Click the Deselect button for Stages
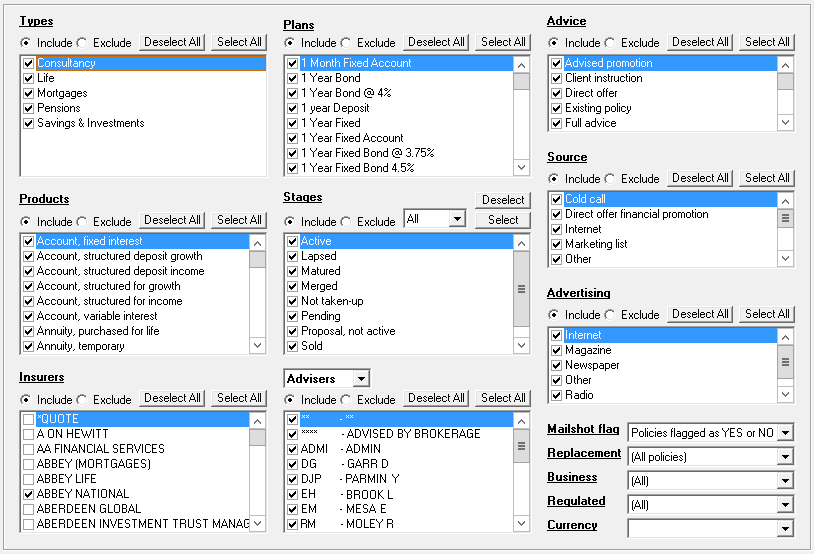The height and width of the screenshot is (554, 814). (503, 200)
